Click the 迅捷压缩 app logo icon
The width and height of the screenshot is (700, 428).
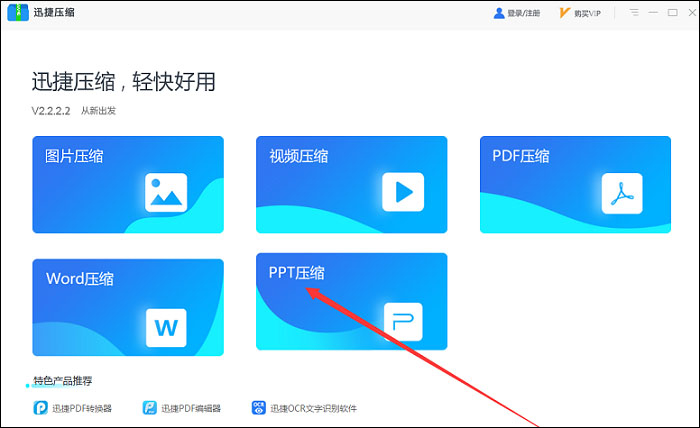18,12
